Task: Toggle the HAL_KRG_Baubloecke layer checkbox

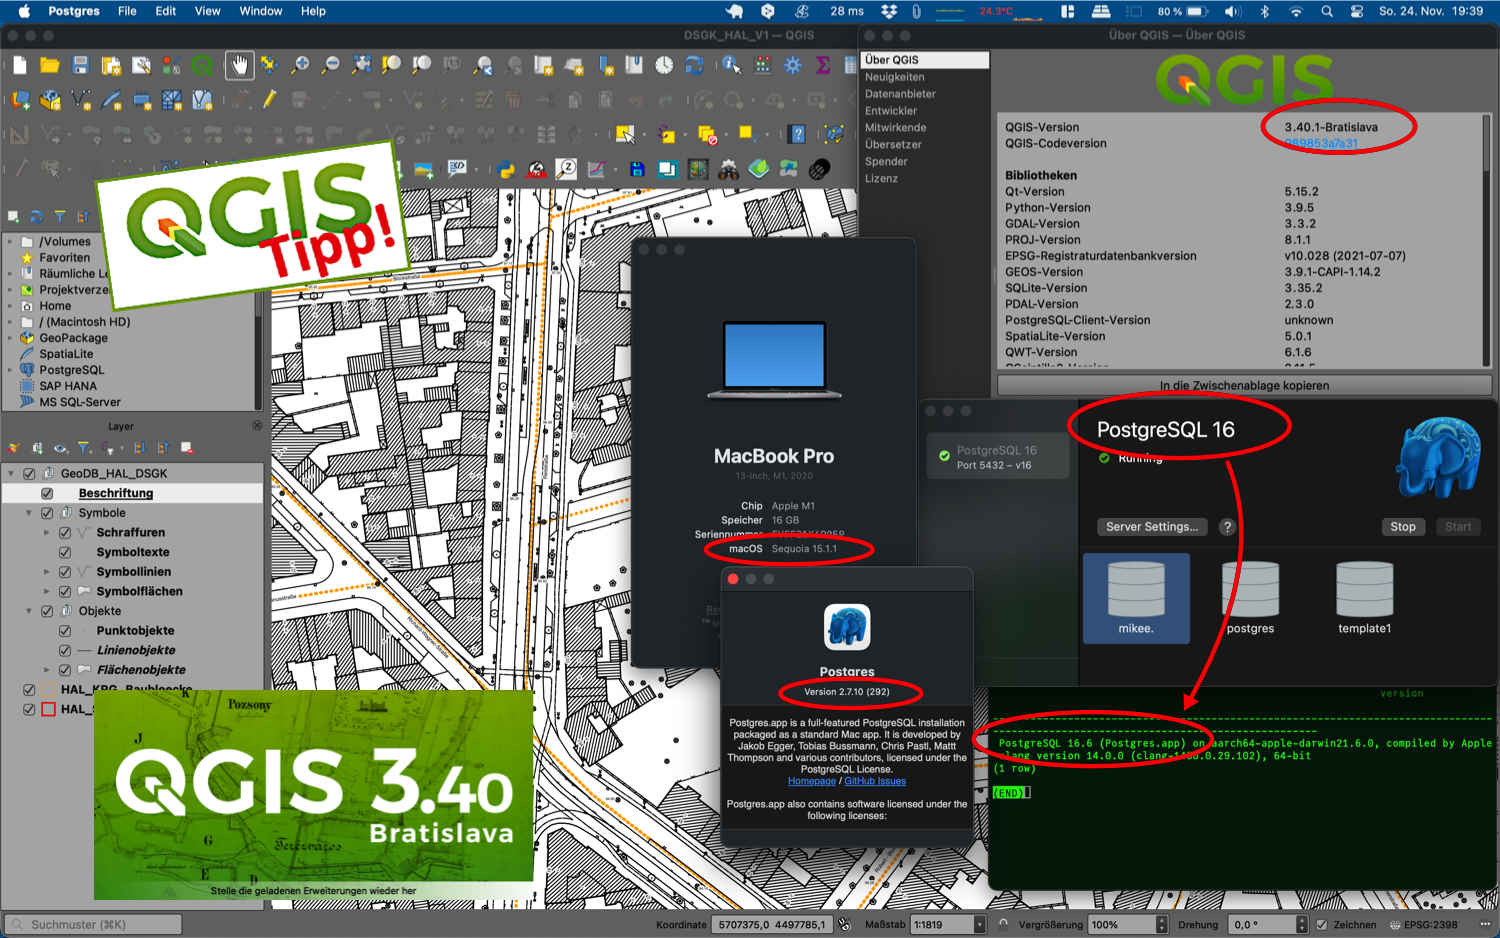Action: [28, 689]
